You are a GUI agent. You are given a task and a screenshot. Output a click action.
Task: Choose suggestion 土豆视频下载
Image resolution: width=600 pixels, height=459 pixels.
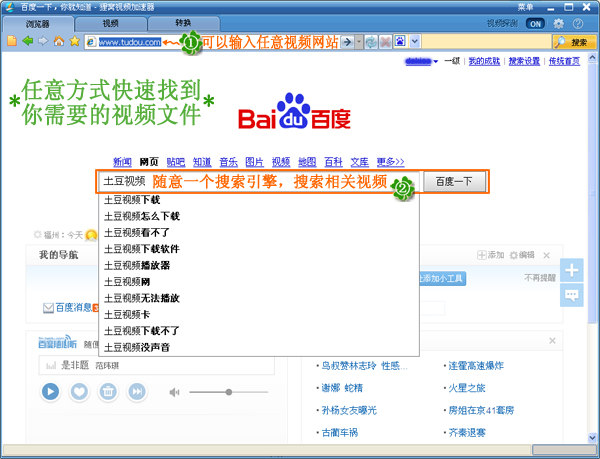pos(259,200)
